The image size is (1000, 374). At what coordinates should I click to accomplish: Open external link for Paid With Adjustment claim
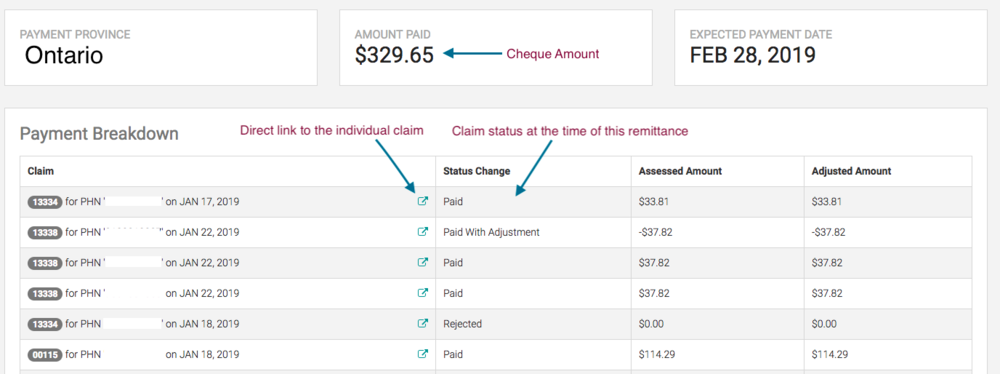pyautogui.click(x=422, y=232)
